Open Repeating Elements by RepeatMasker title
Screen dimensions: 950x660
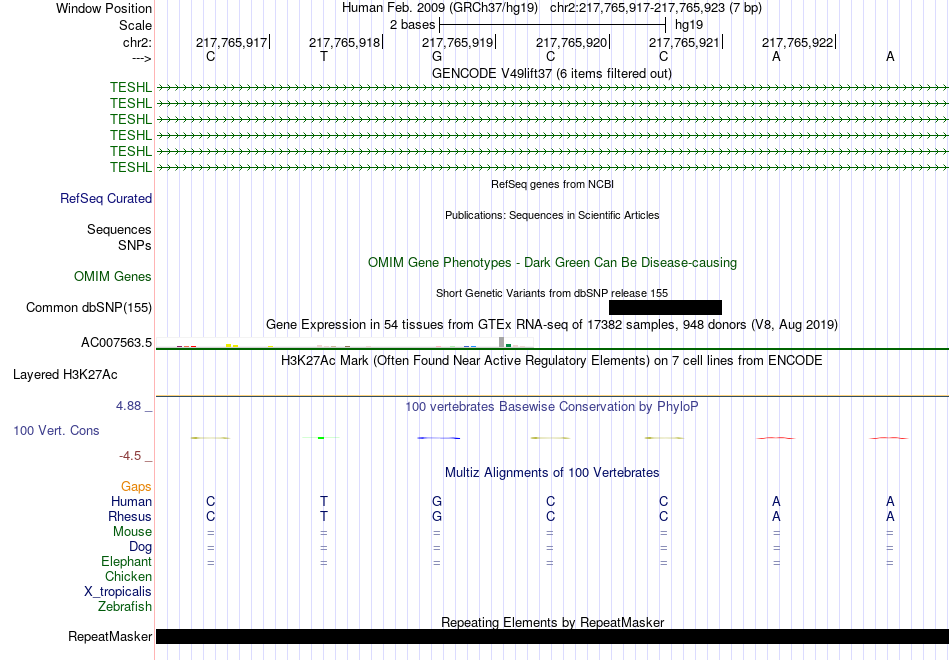click(x=553, y=622)
